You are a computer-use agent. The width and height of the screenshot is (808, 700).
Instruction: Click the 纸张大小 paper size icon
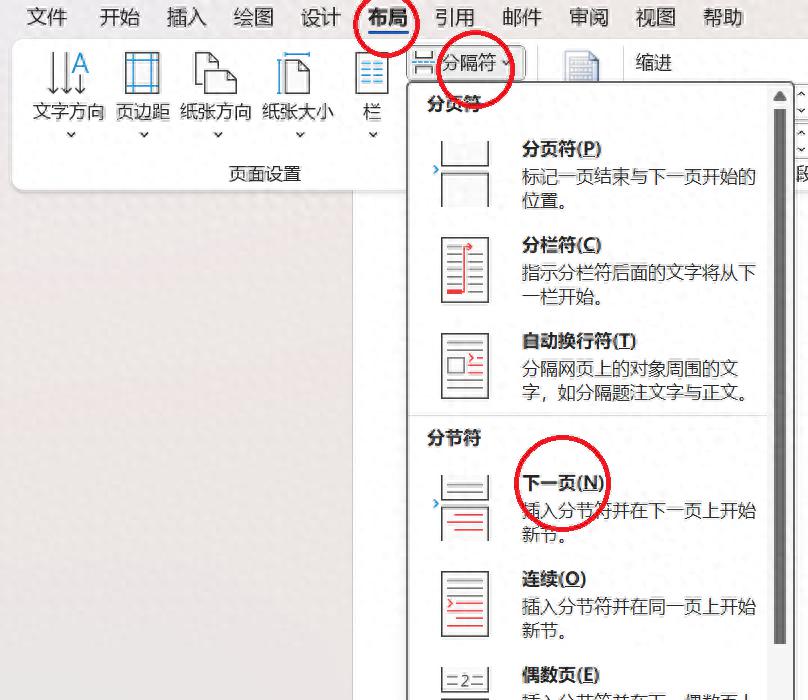(x=294, y=73)
